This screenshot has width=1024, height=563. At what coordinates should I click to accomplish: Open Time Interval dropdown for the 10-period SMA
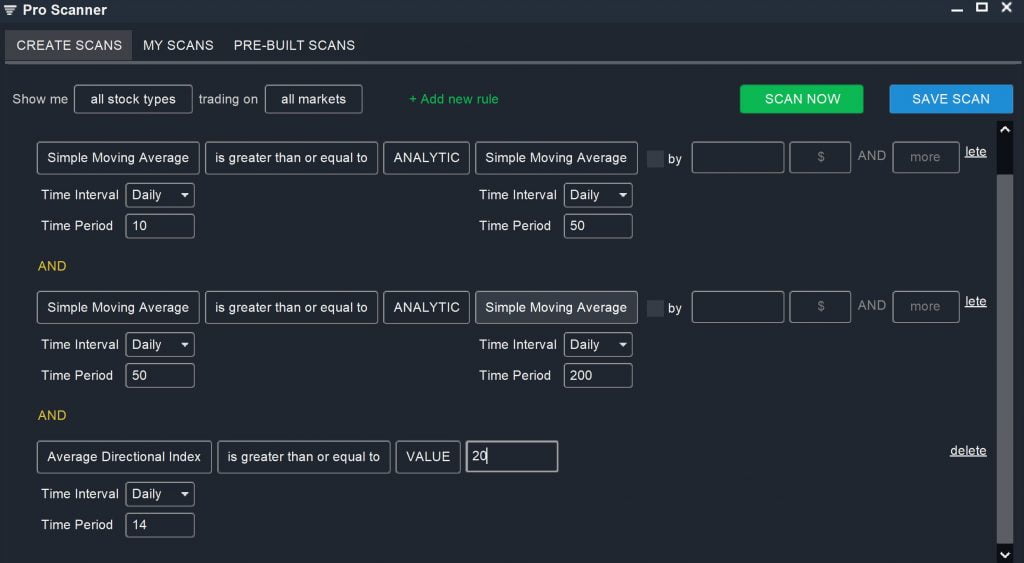pos(160,195)
